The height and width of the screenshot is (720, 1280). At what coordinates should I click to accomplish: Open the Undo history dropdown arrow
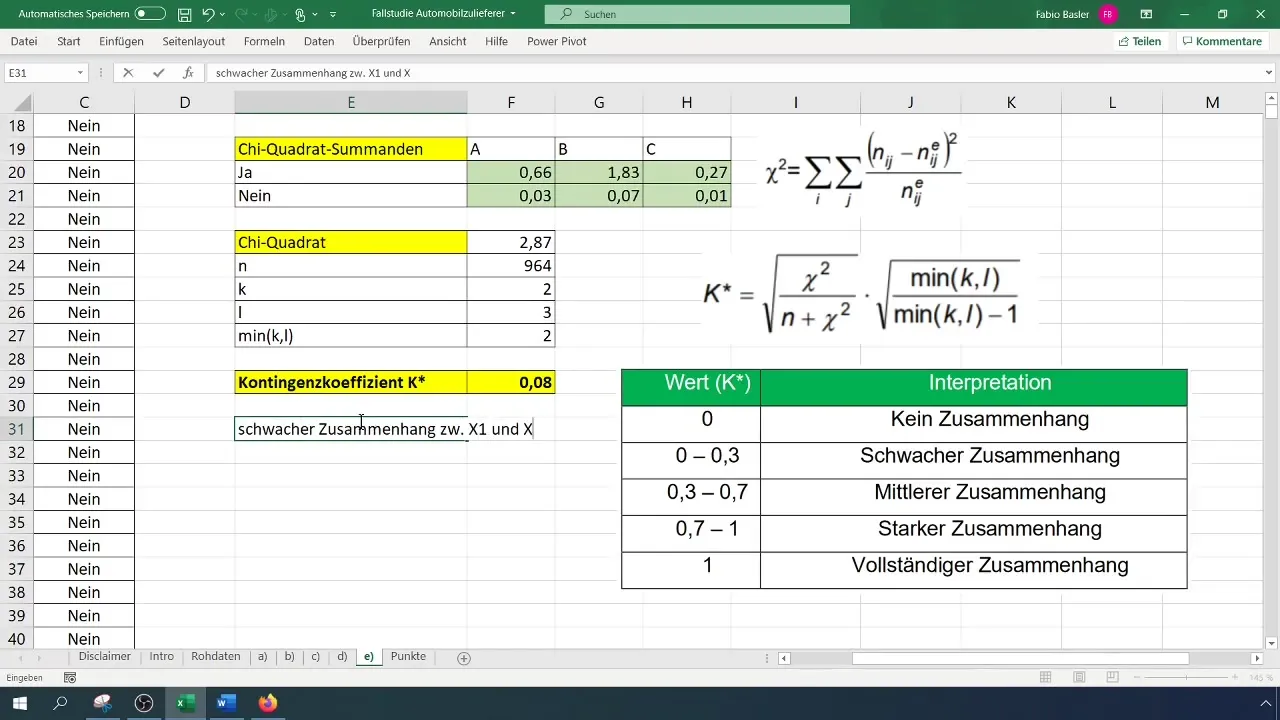pos(224,14)
